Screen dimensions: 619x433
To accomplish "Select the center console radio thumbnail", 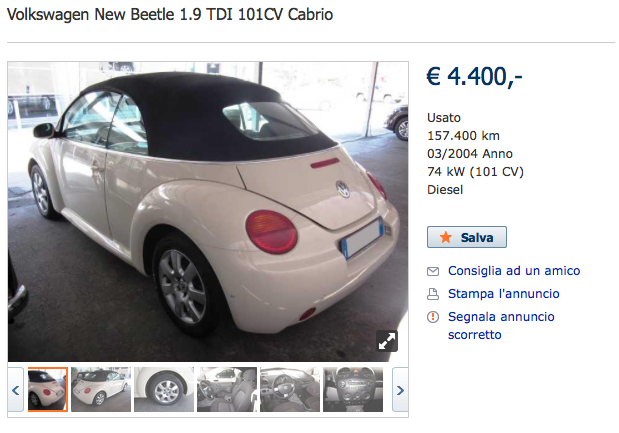I will [x=353, y=390].
